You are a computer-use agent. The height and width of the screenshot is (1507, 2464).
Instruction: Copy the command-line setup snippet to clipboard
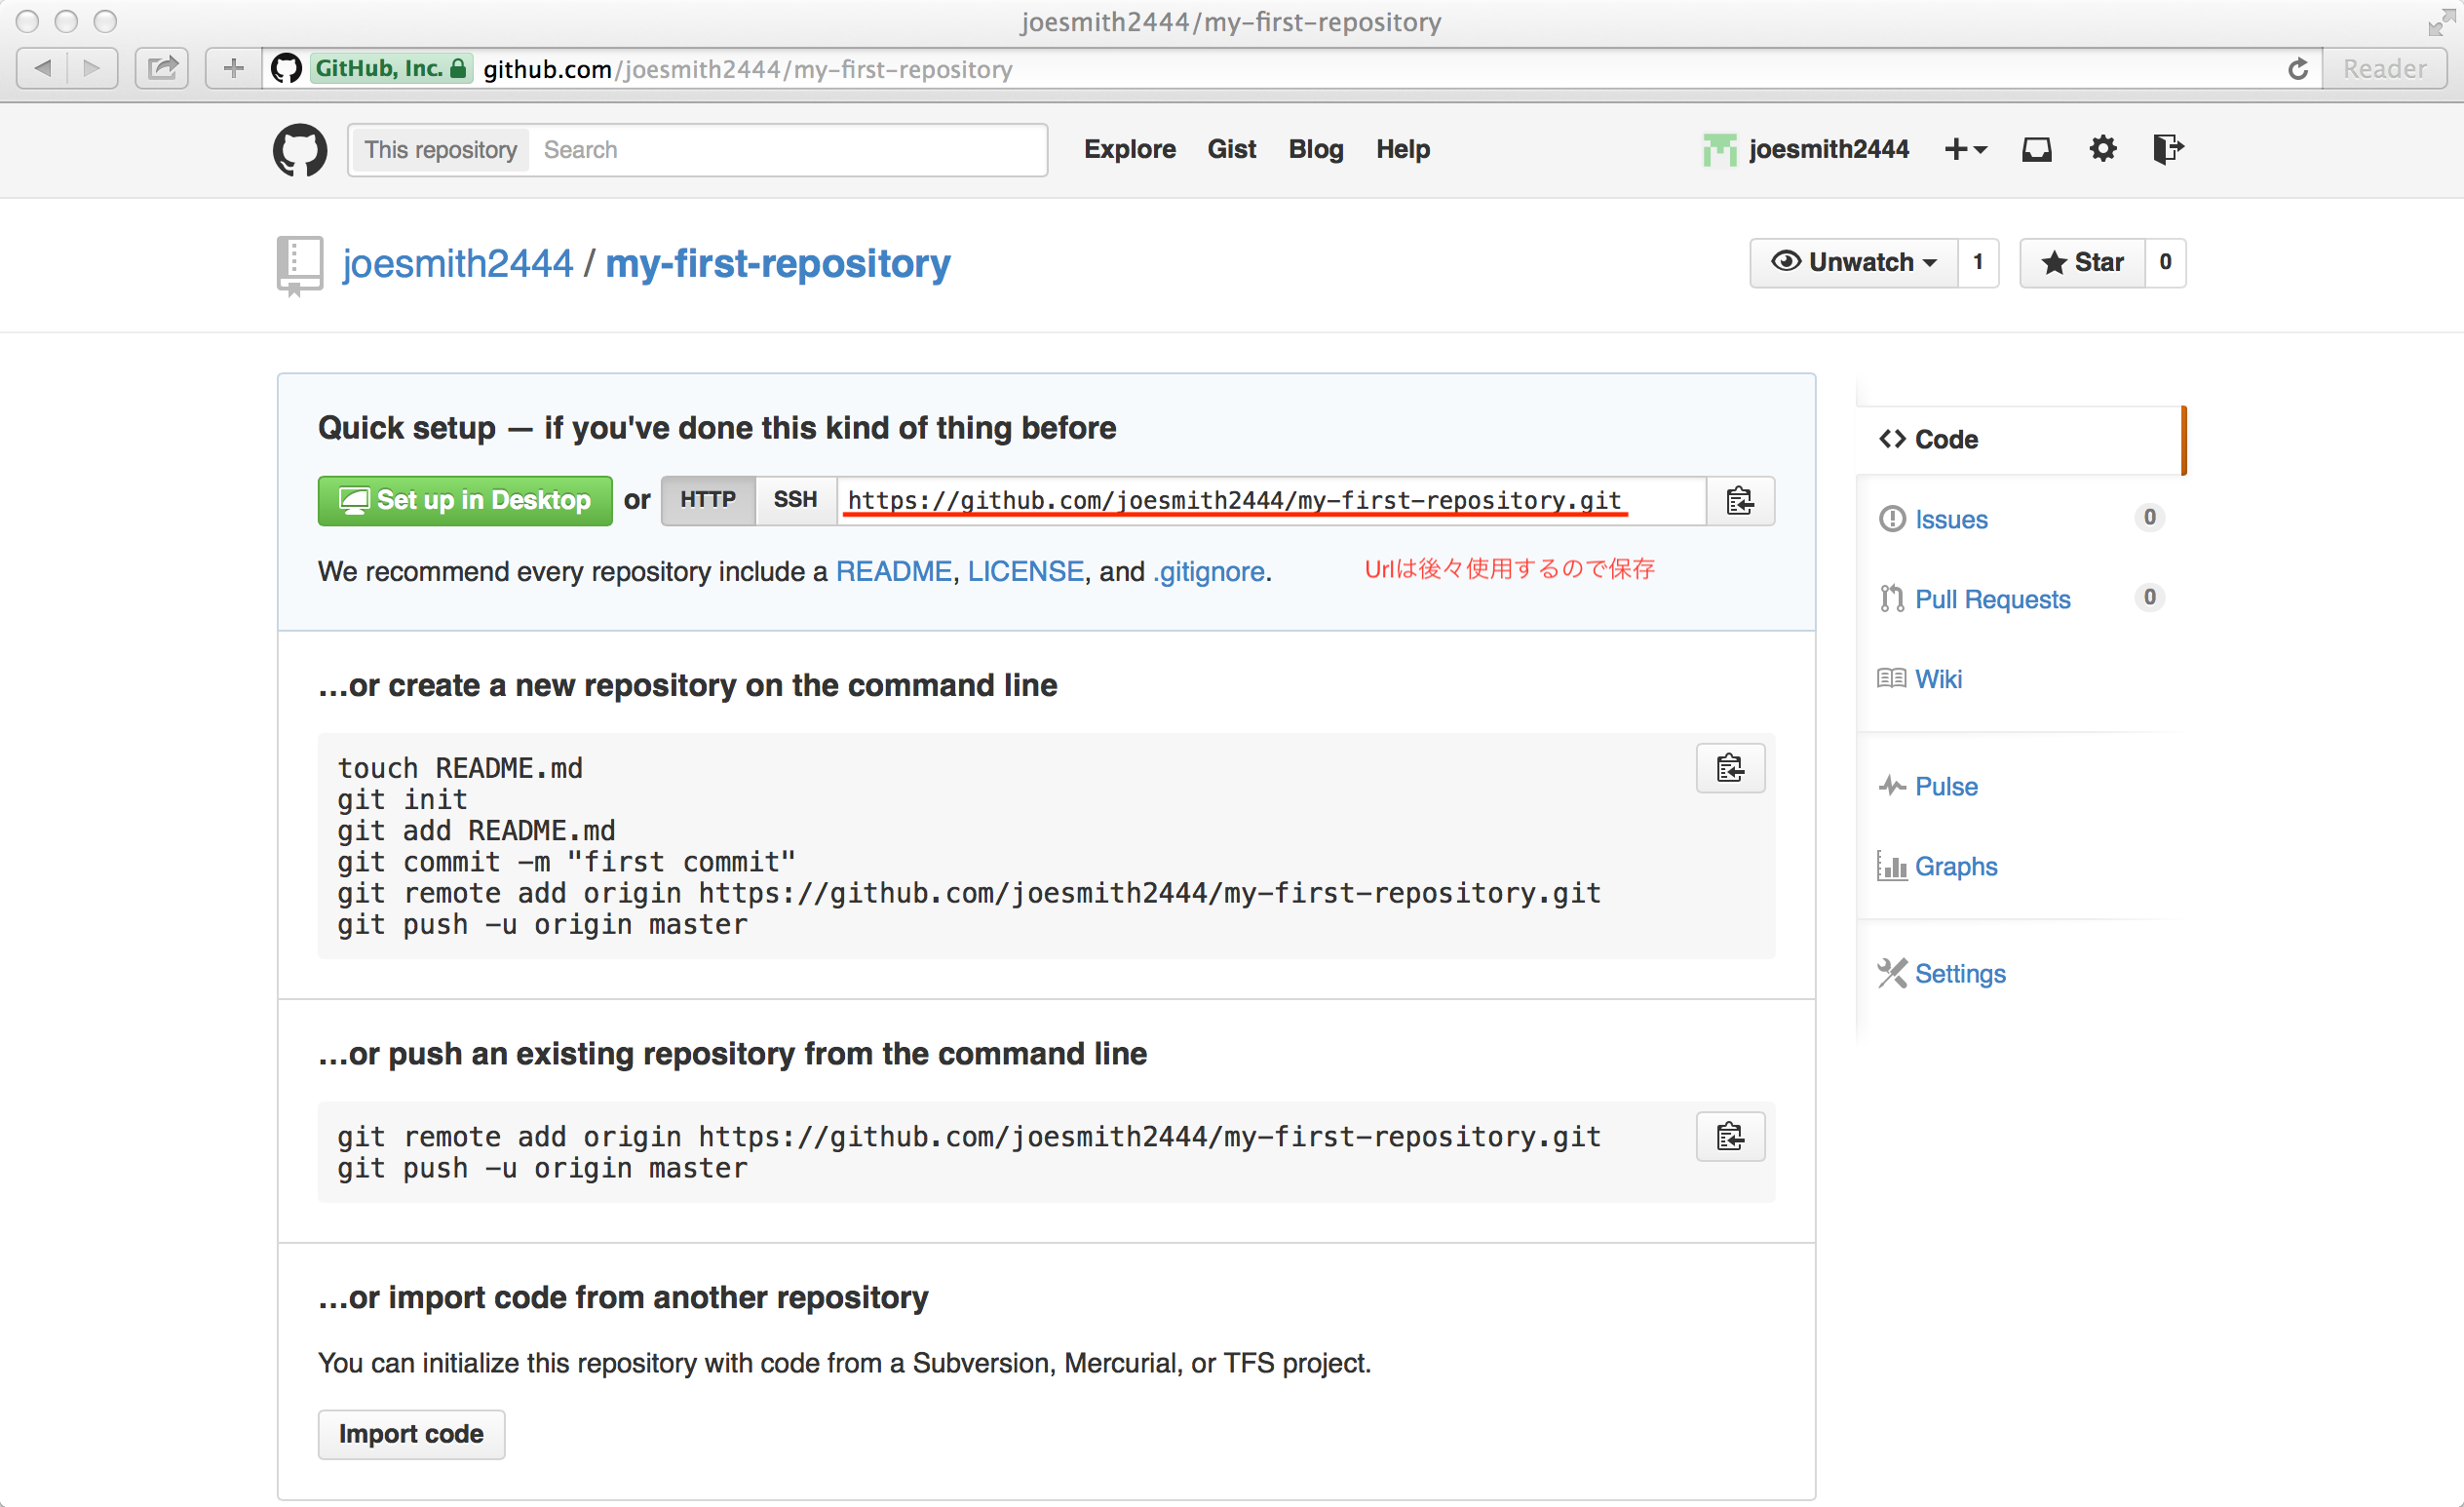(1730, 768)
